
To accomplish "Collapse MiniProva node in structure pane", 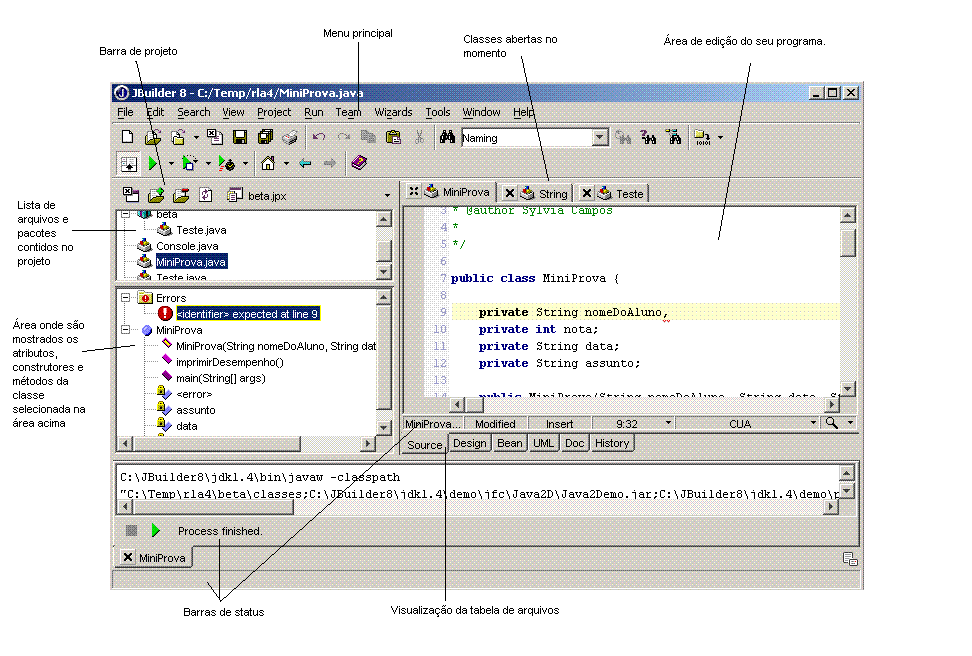I will point(126,330).
